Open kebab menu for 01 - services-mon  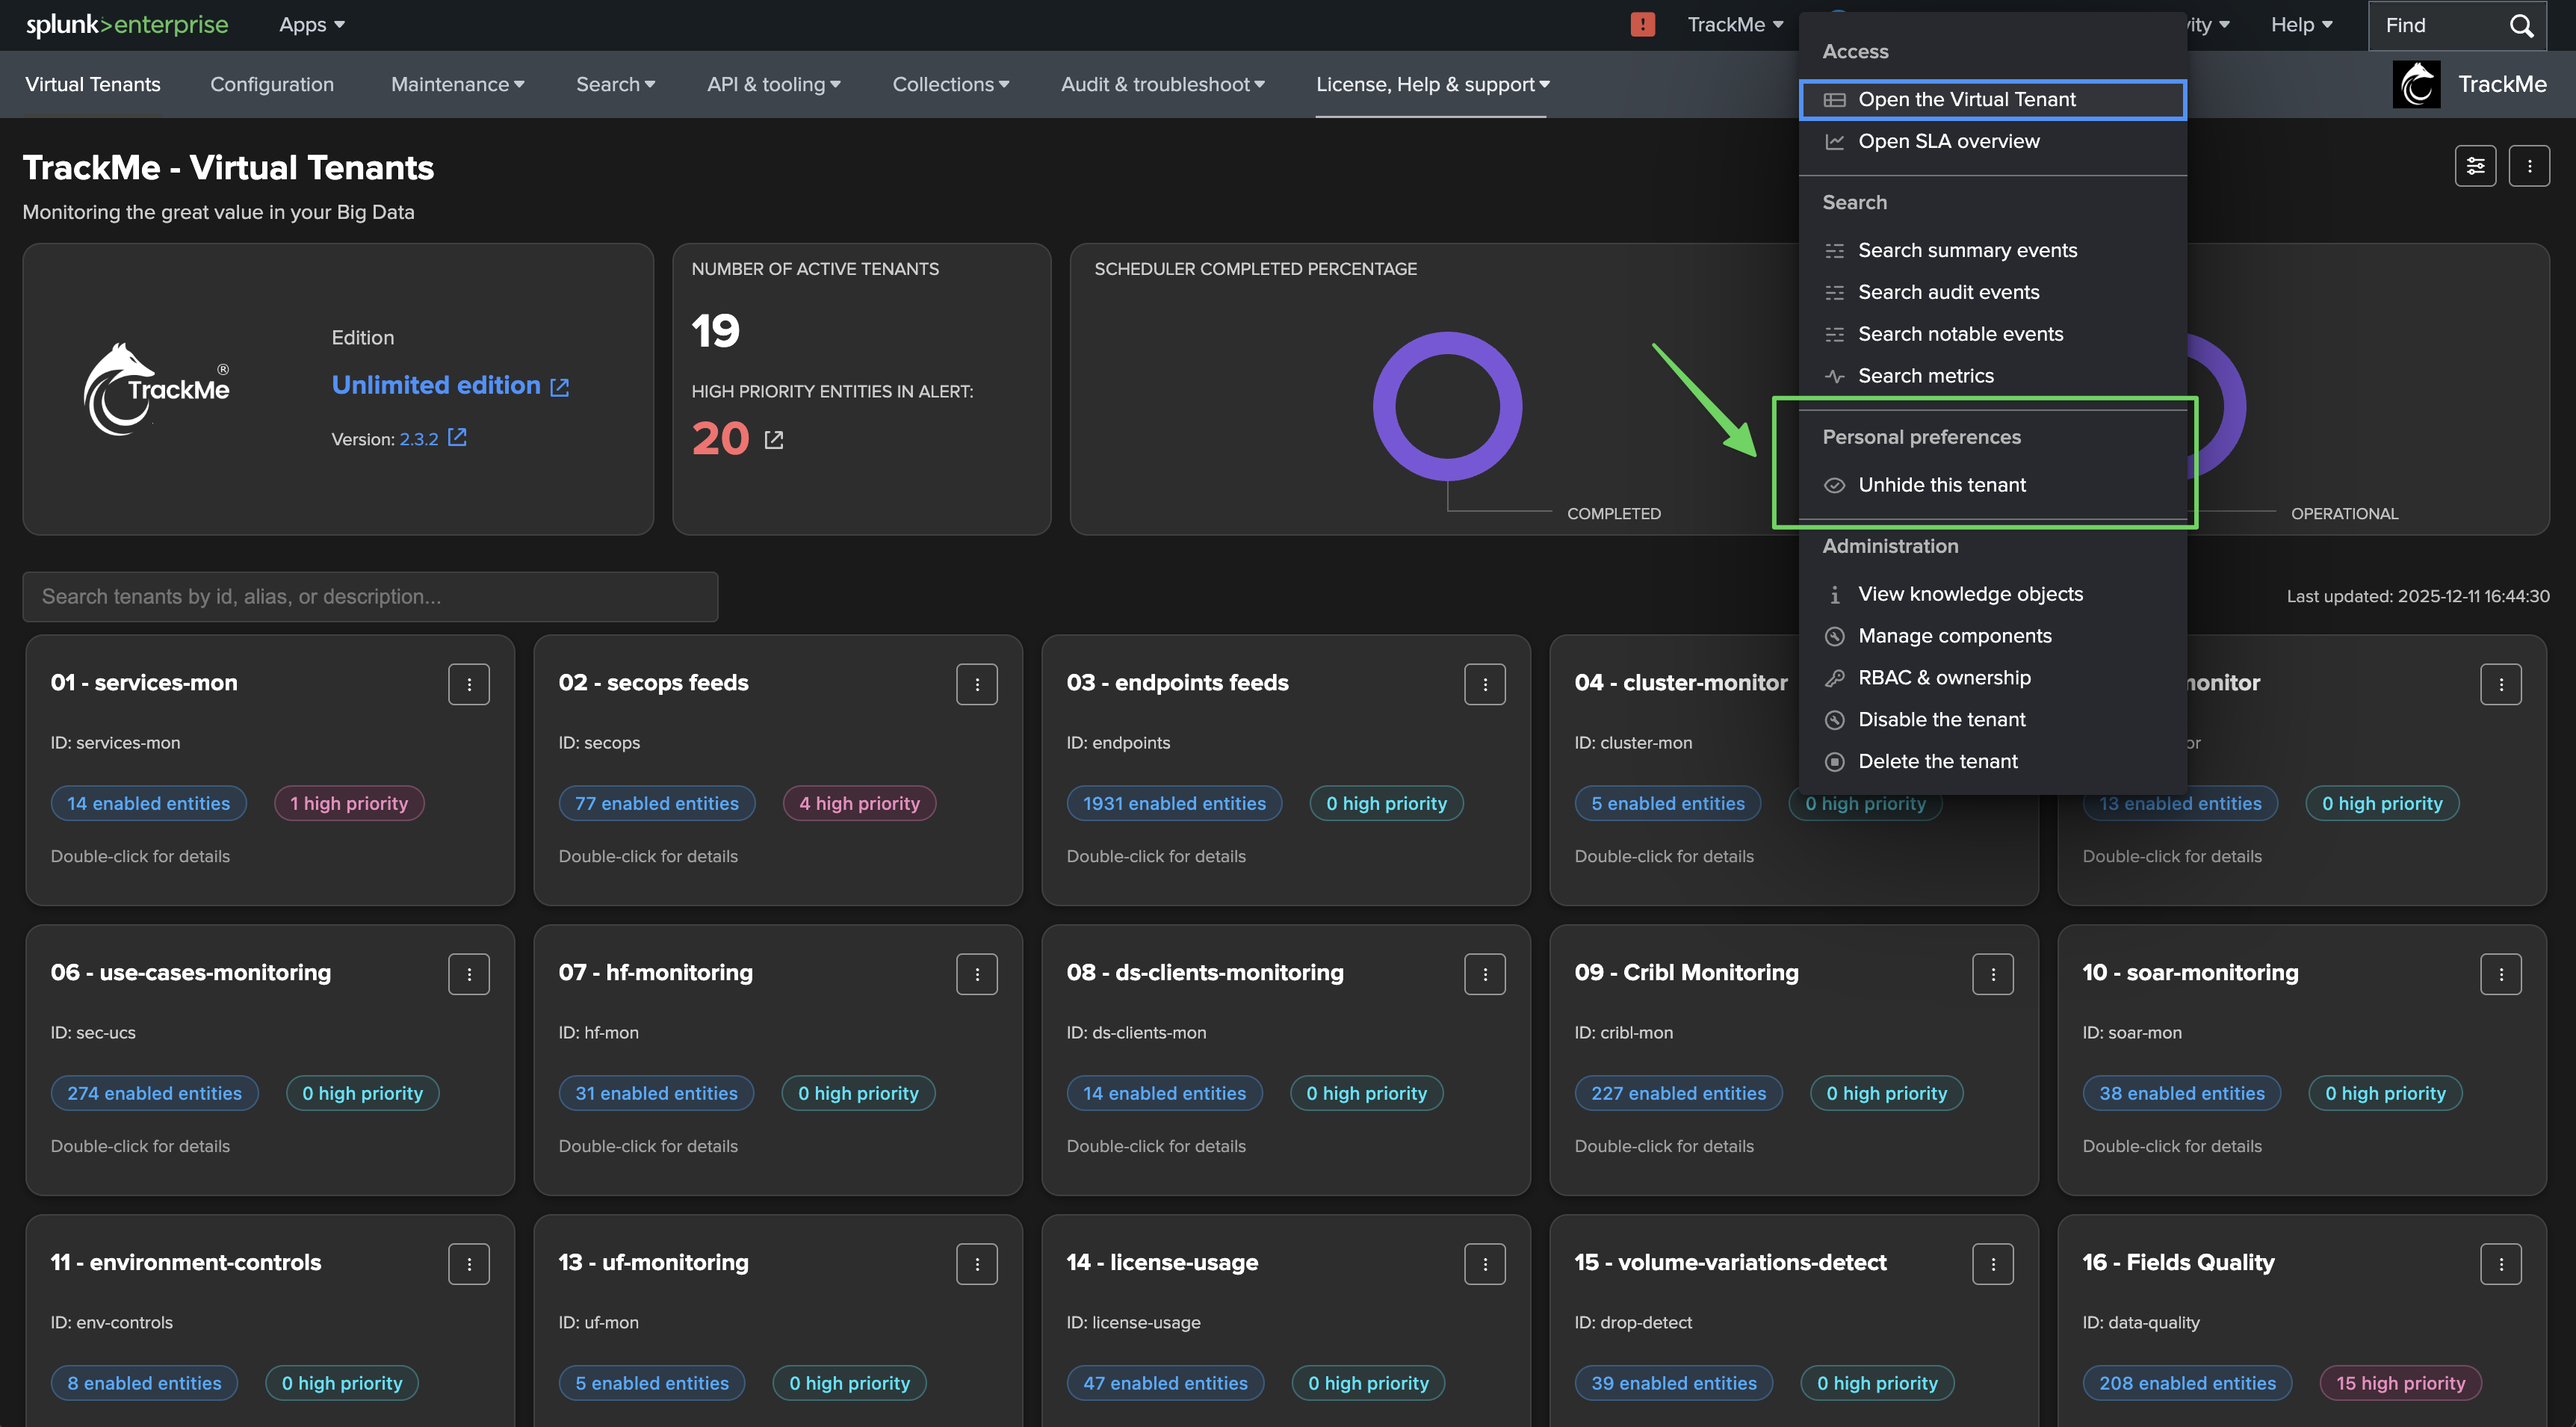tap(469, 684)
